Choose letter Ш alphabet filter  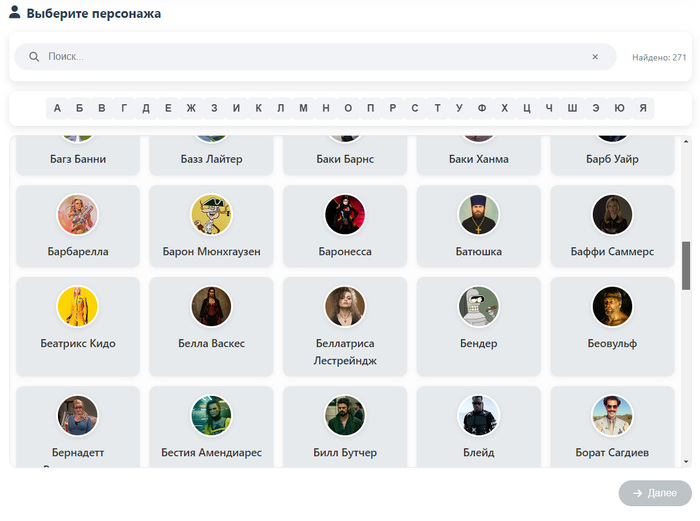point(572,108)
